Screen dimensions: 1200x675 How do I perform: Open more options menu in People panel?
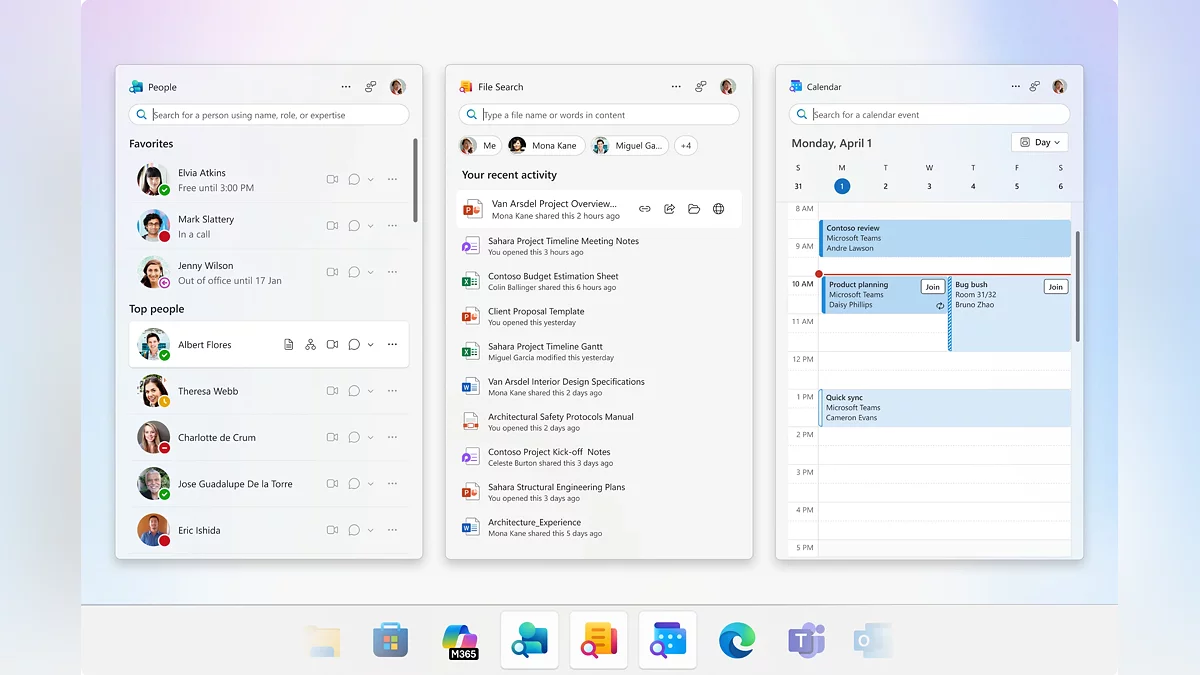pyautogui.click(x=346, y=87)
